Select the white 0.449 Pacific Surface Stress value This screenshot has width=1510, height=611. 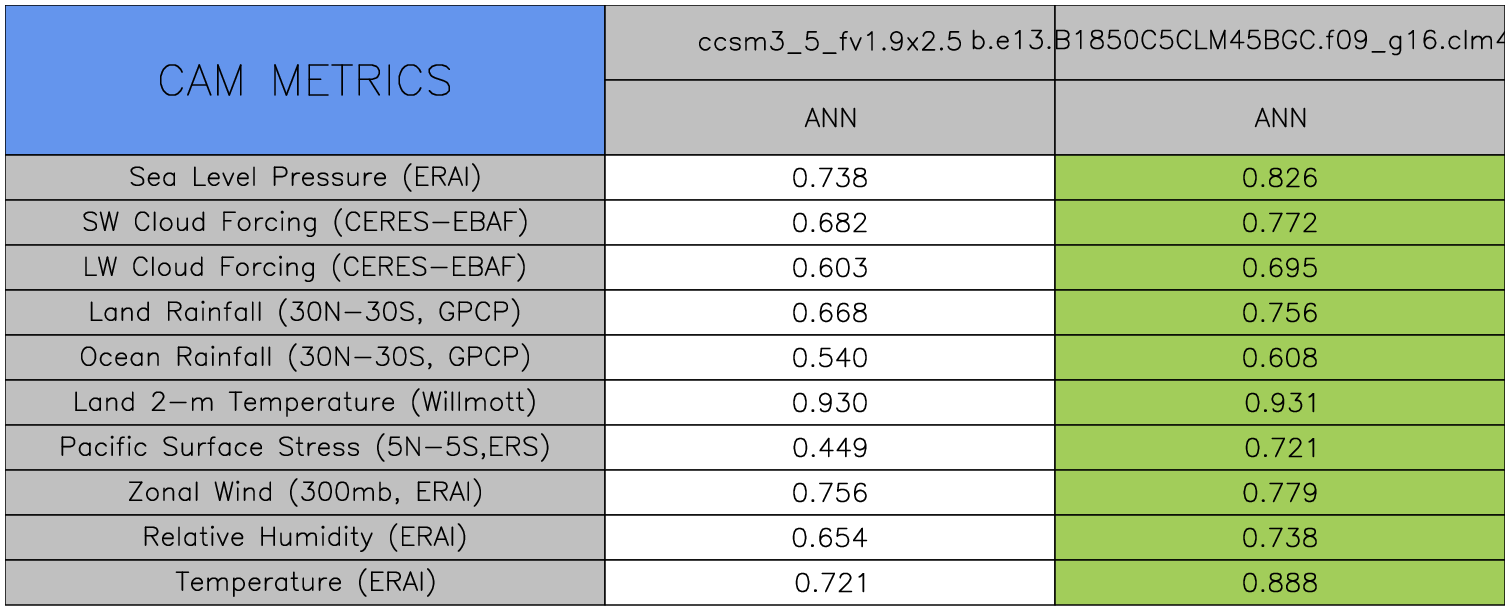coord(830,448)
